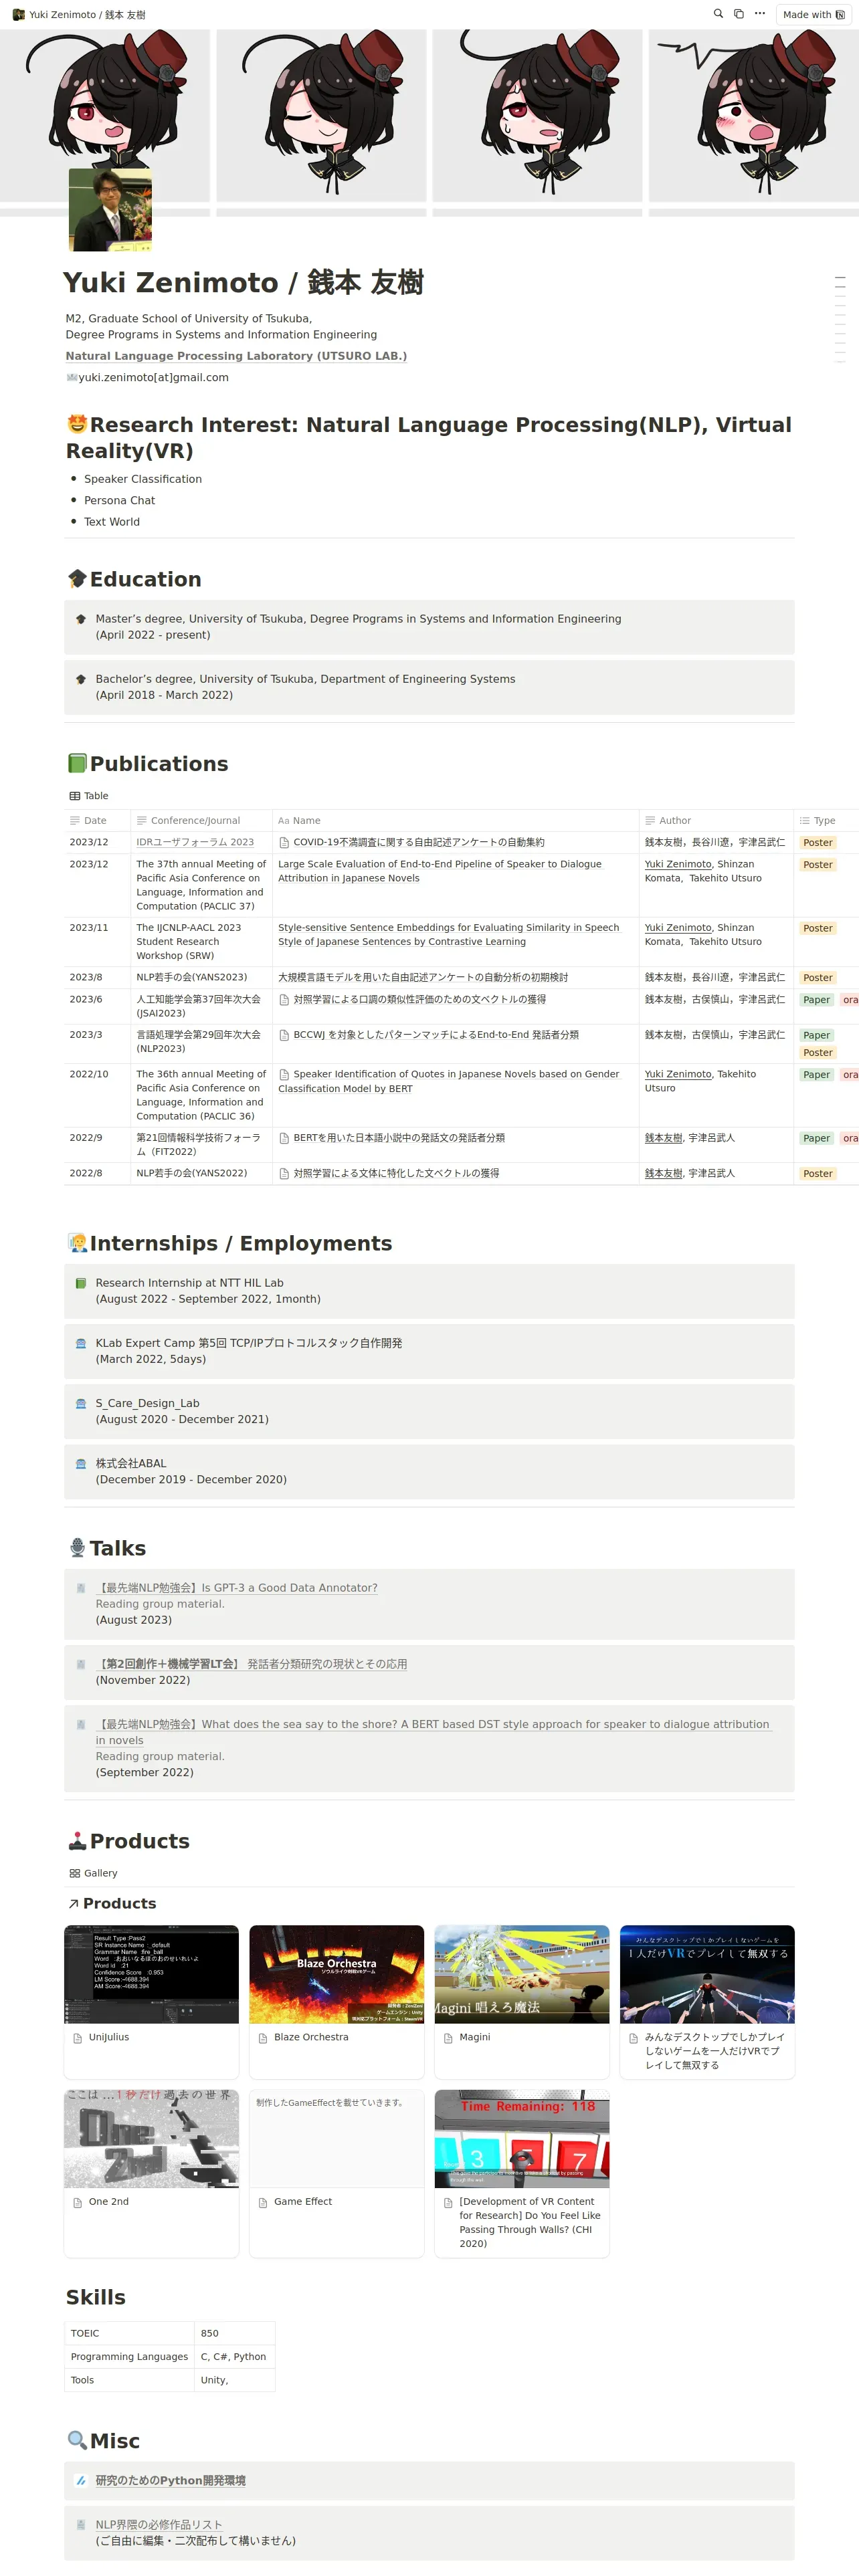
Task: Open the NLP界隈の必修作品リスト link
Action: point(159,2524)
